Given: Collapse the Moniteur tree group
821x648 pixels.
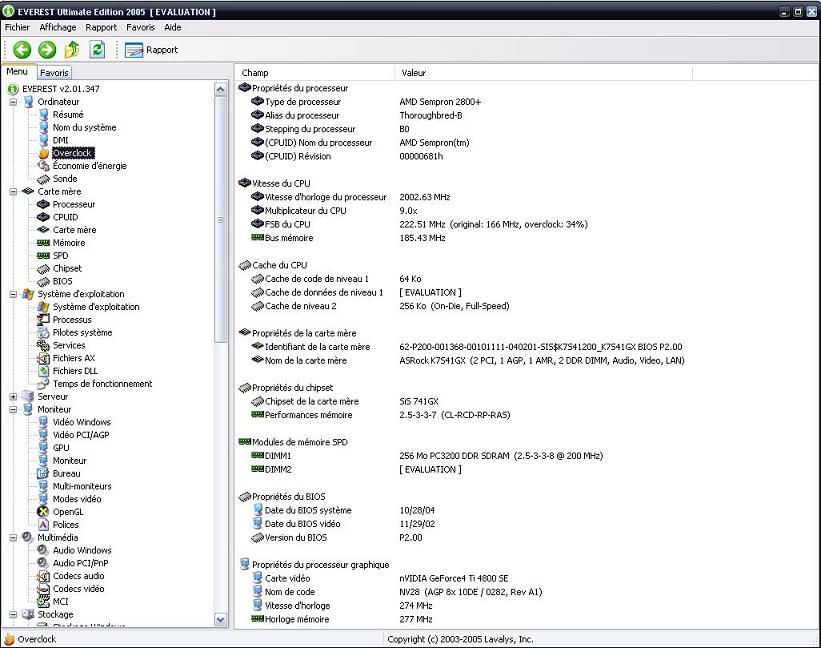Looking at the screenshot, I should pos(13,409).
